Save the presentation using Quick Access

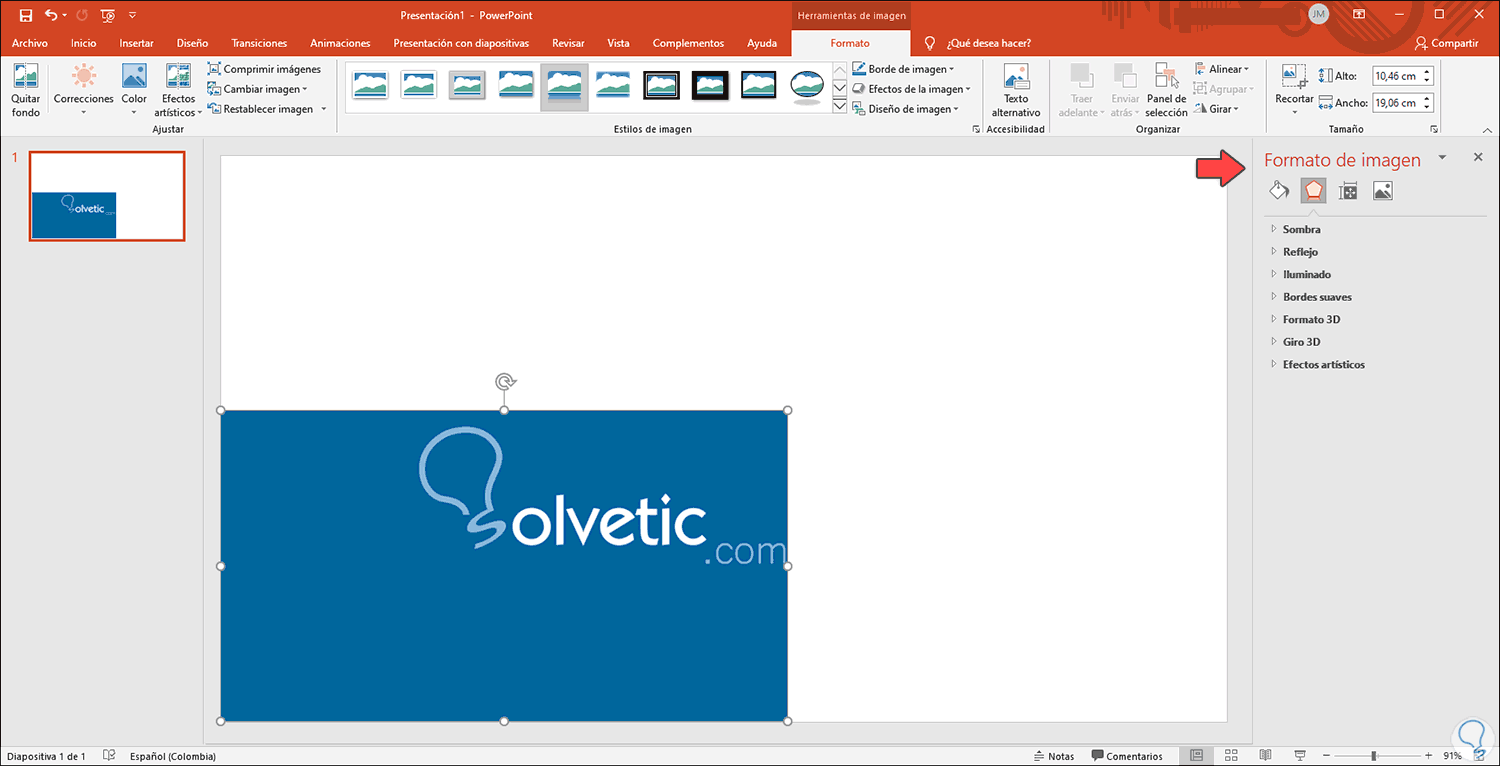(x=26, y=15)
